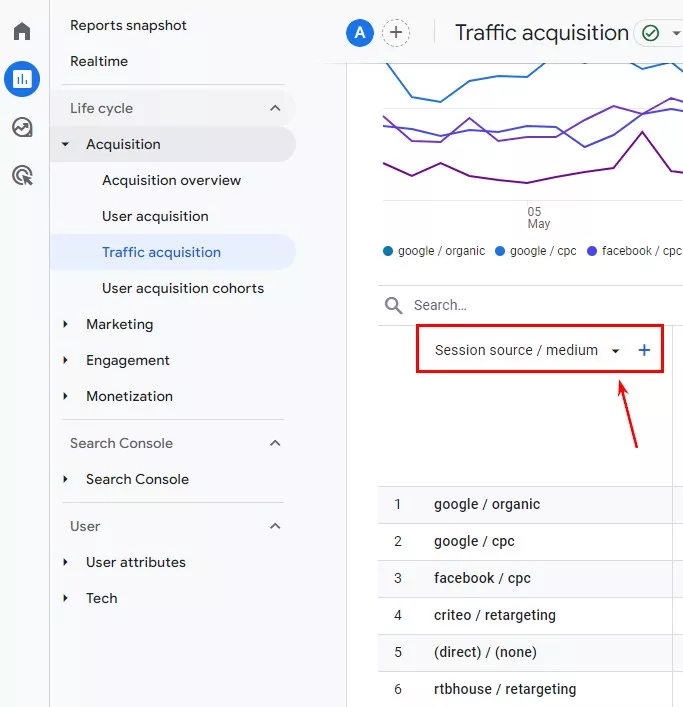Collapse the User section chevron
Screen dimensions: 683x707
(x=275, y=526)
